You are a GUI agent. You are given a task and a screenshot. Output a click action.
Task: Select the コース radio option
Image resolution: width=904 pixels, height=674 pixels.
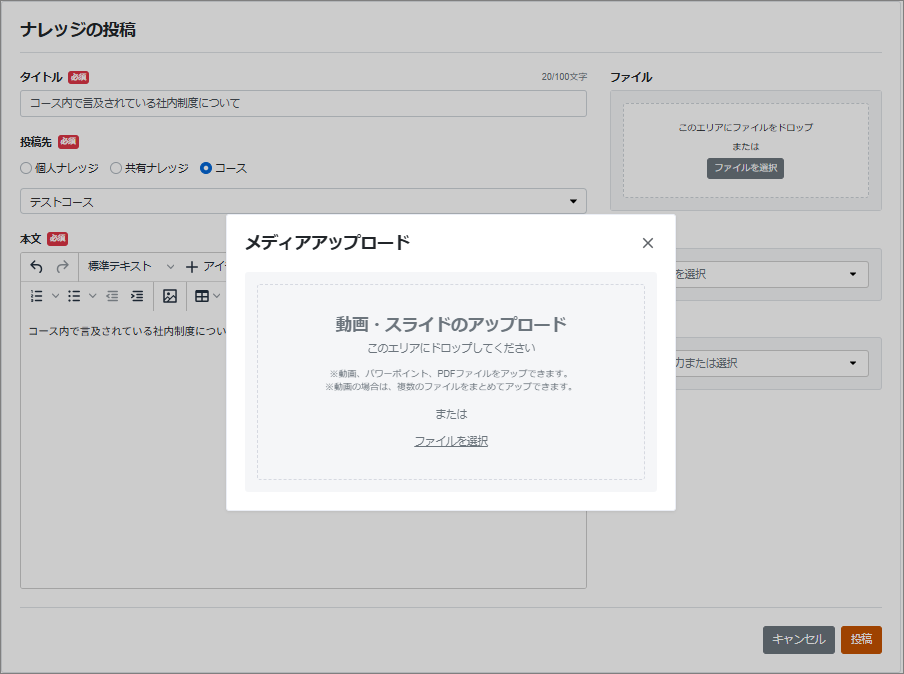tap(206, 168)
